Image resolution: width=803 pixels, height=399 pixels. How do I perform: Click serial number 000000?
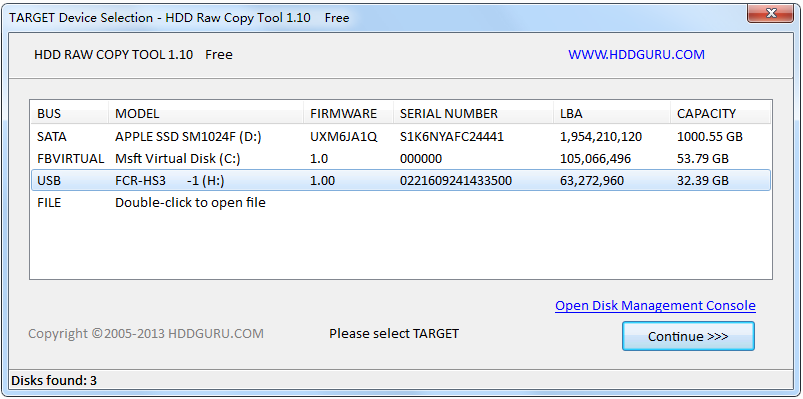pyautogui.click(x=421, y=159)
